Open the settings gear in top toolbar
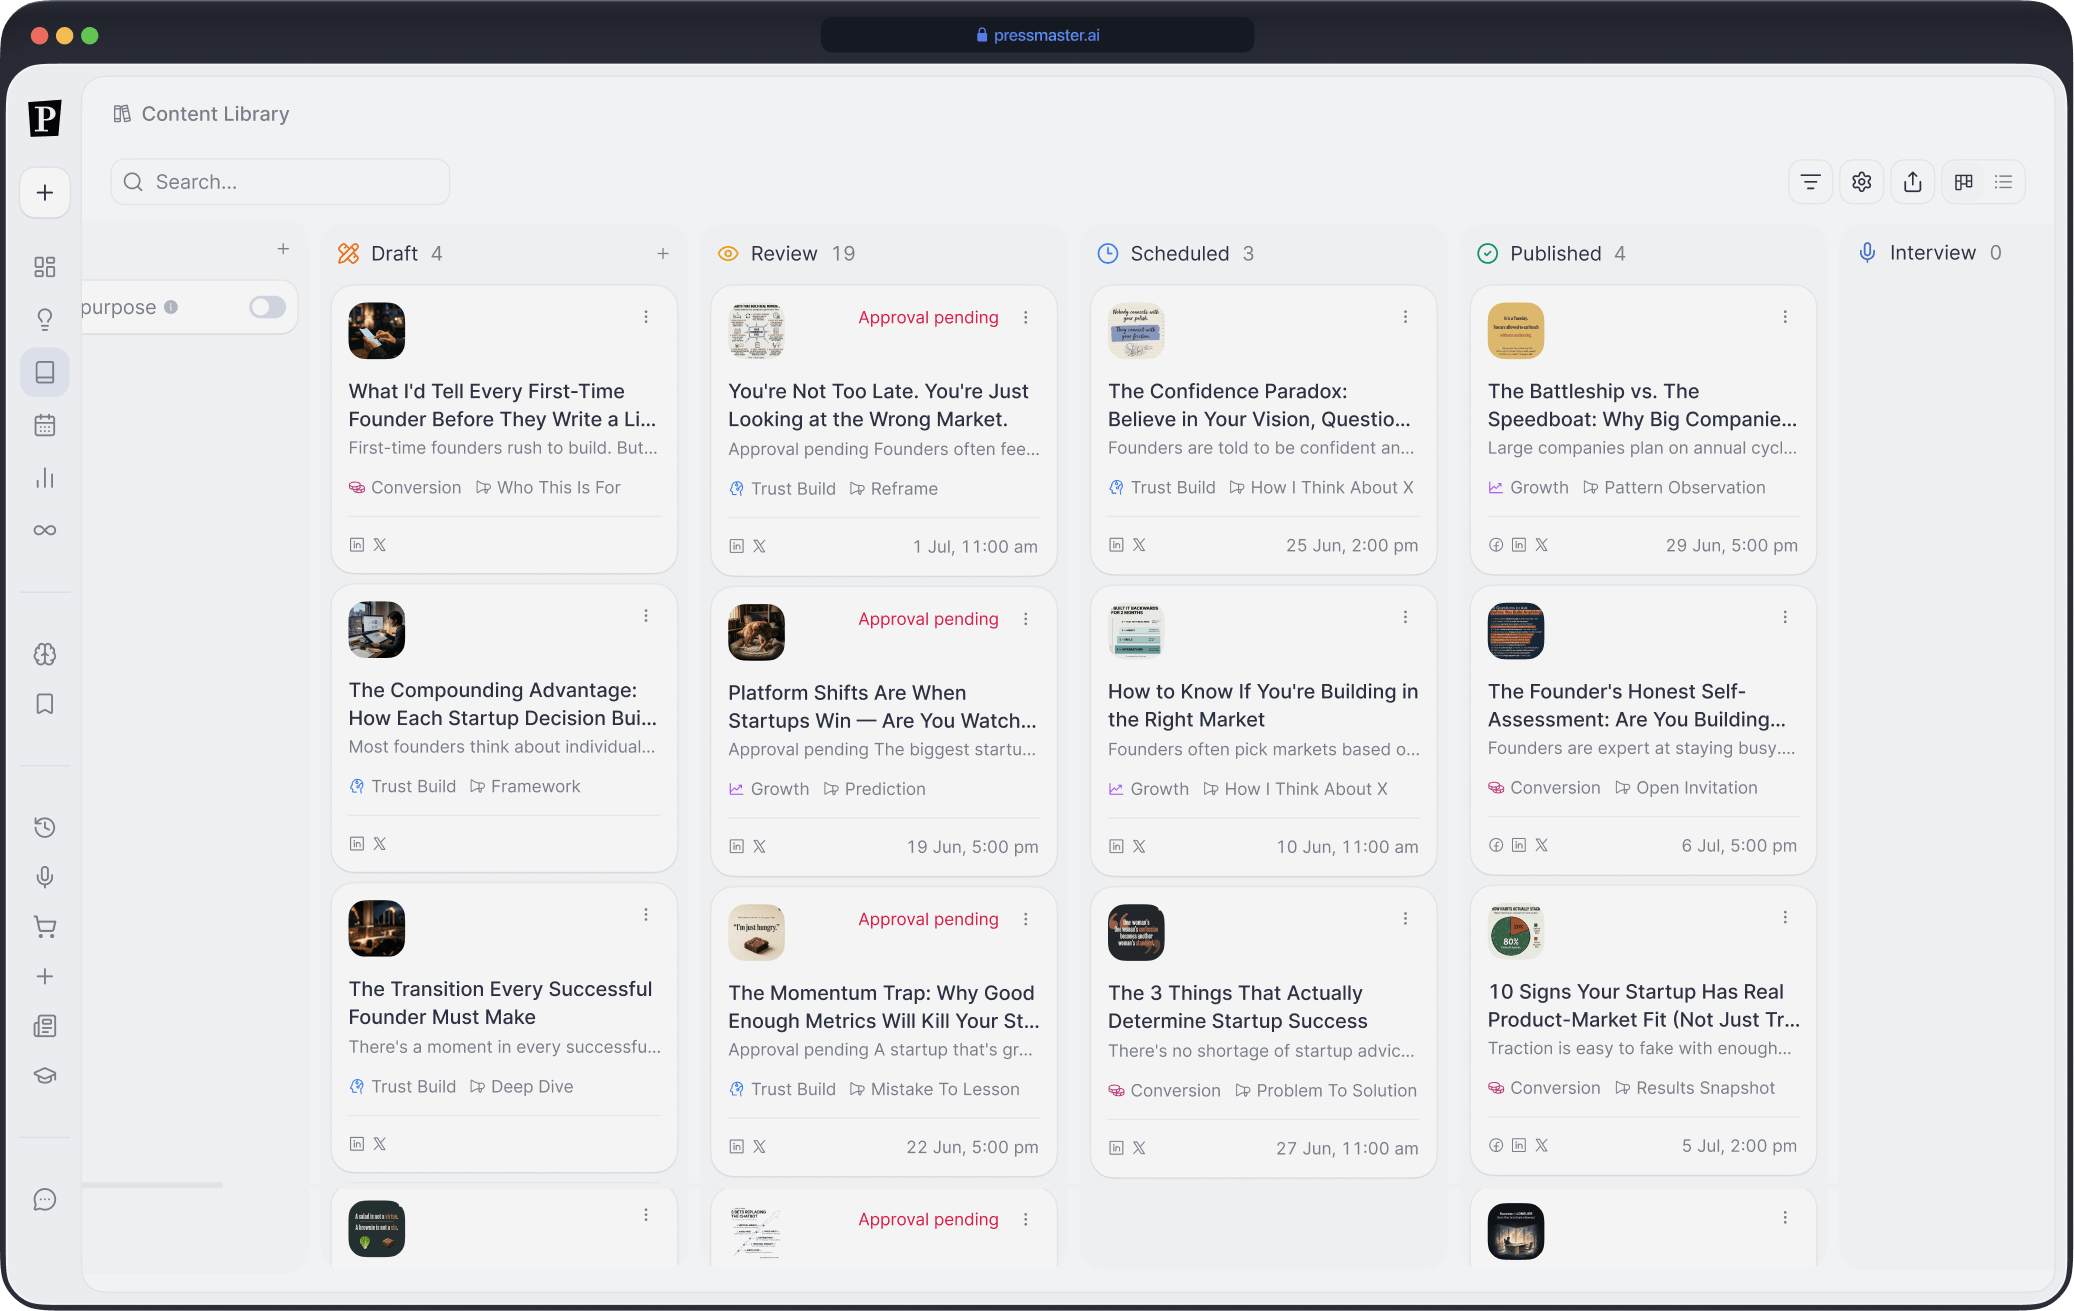Viewport: 2074px width, 1311px height. coord(1862,182)
